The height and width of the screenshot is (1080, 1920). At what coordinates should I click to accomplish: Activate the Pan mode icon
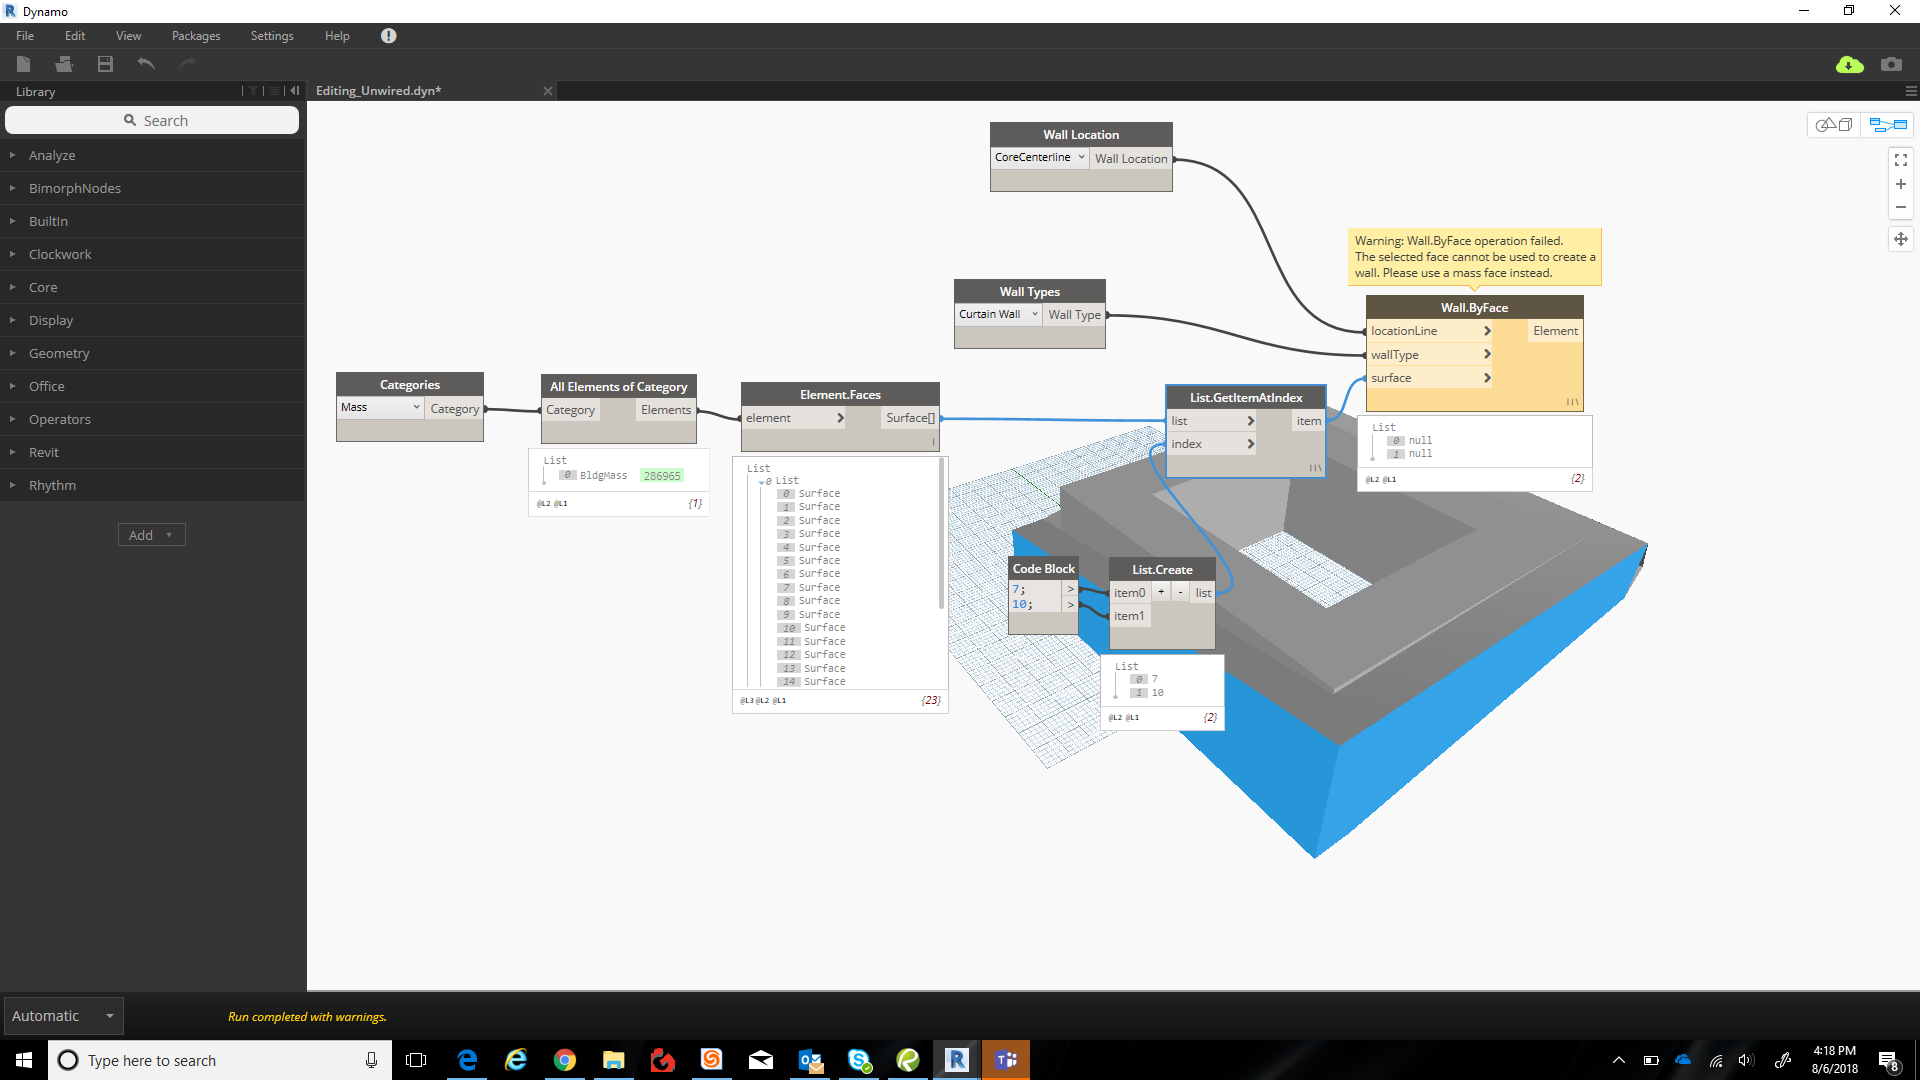1901,239
